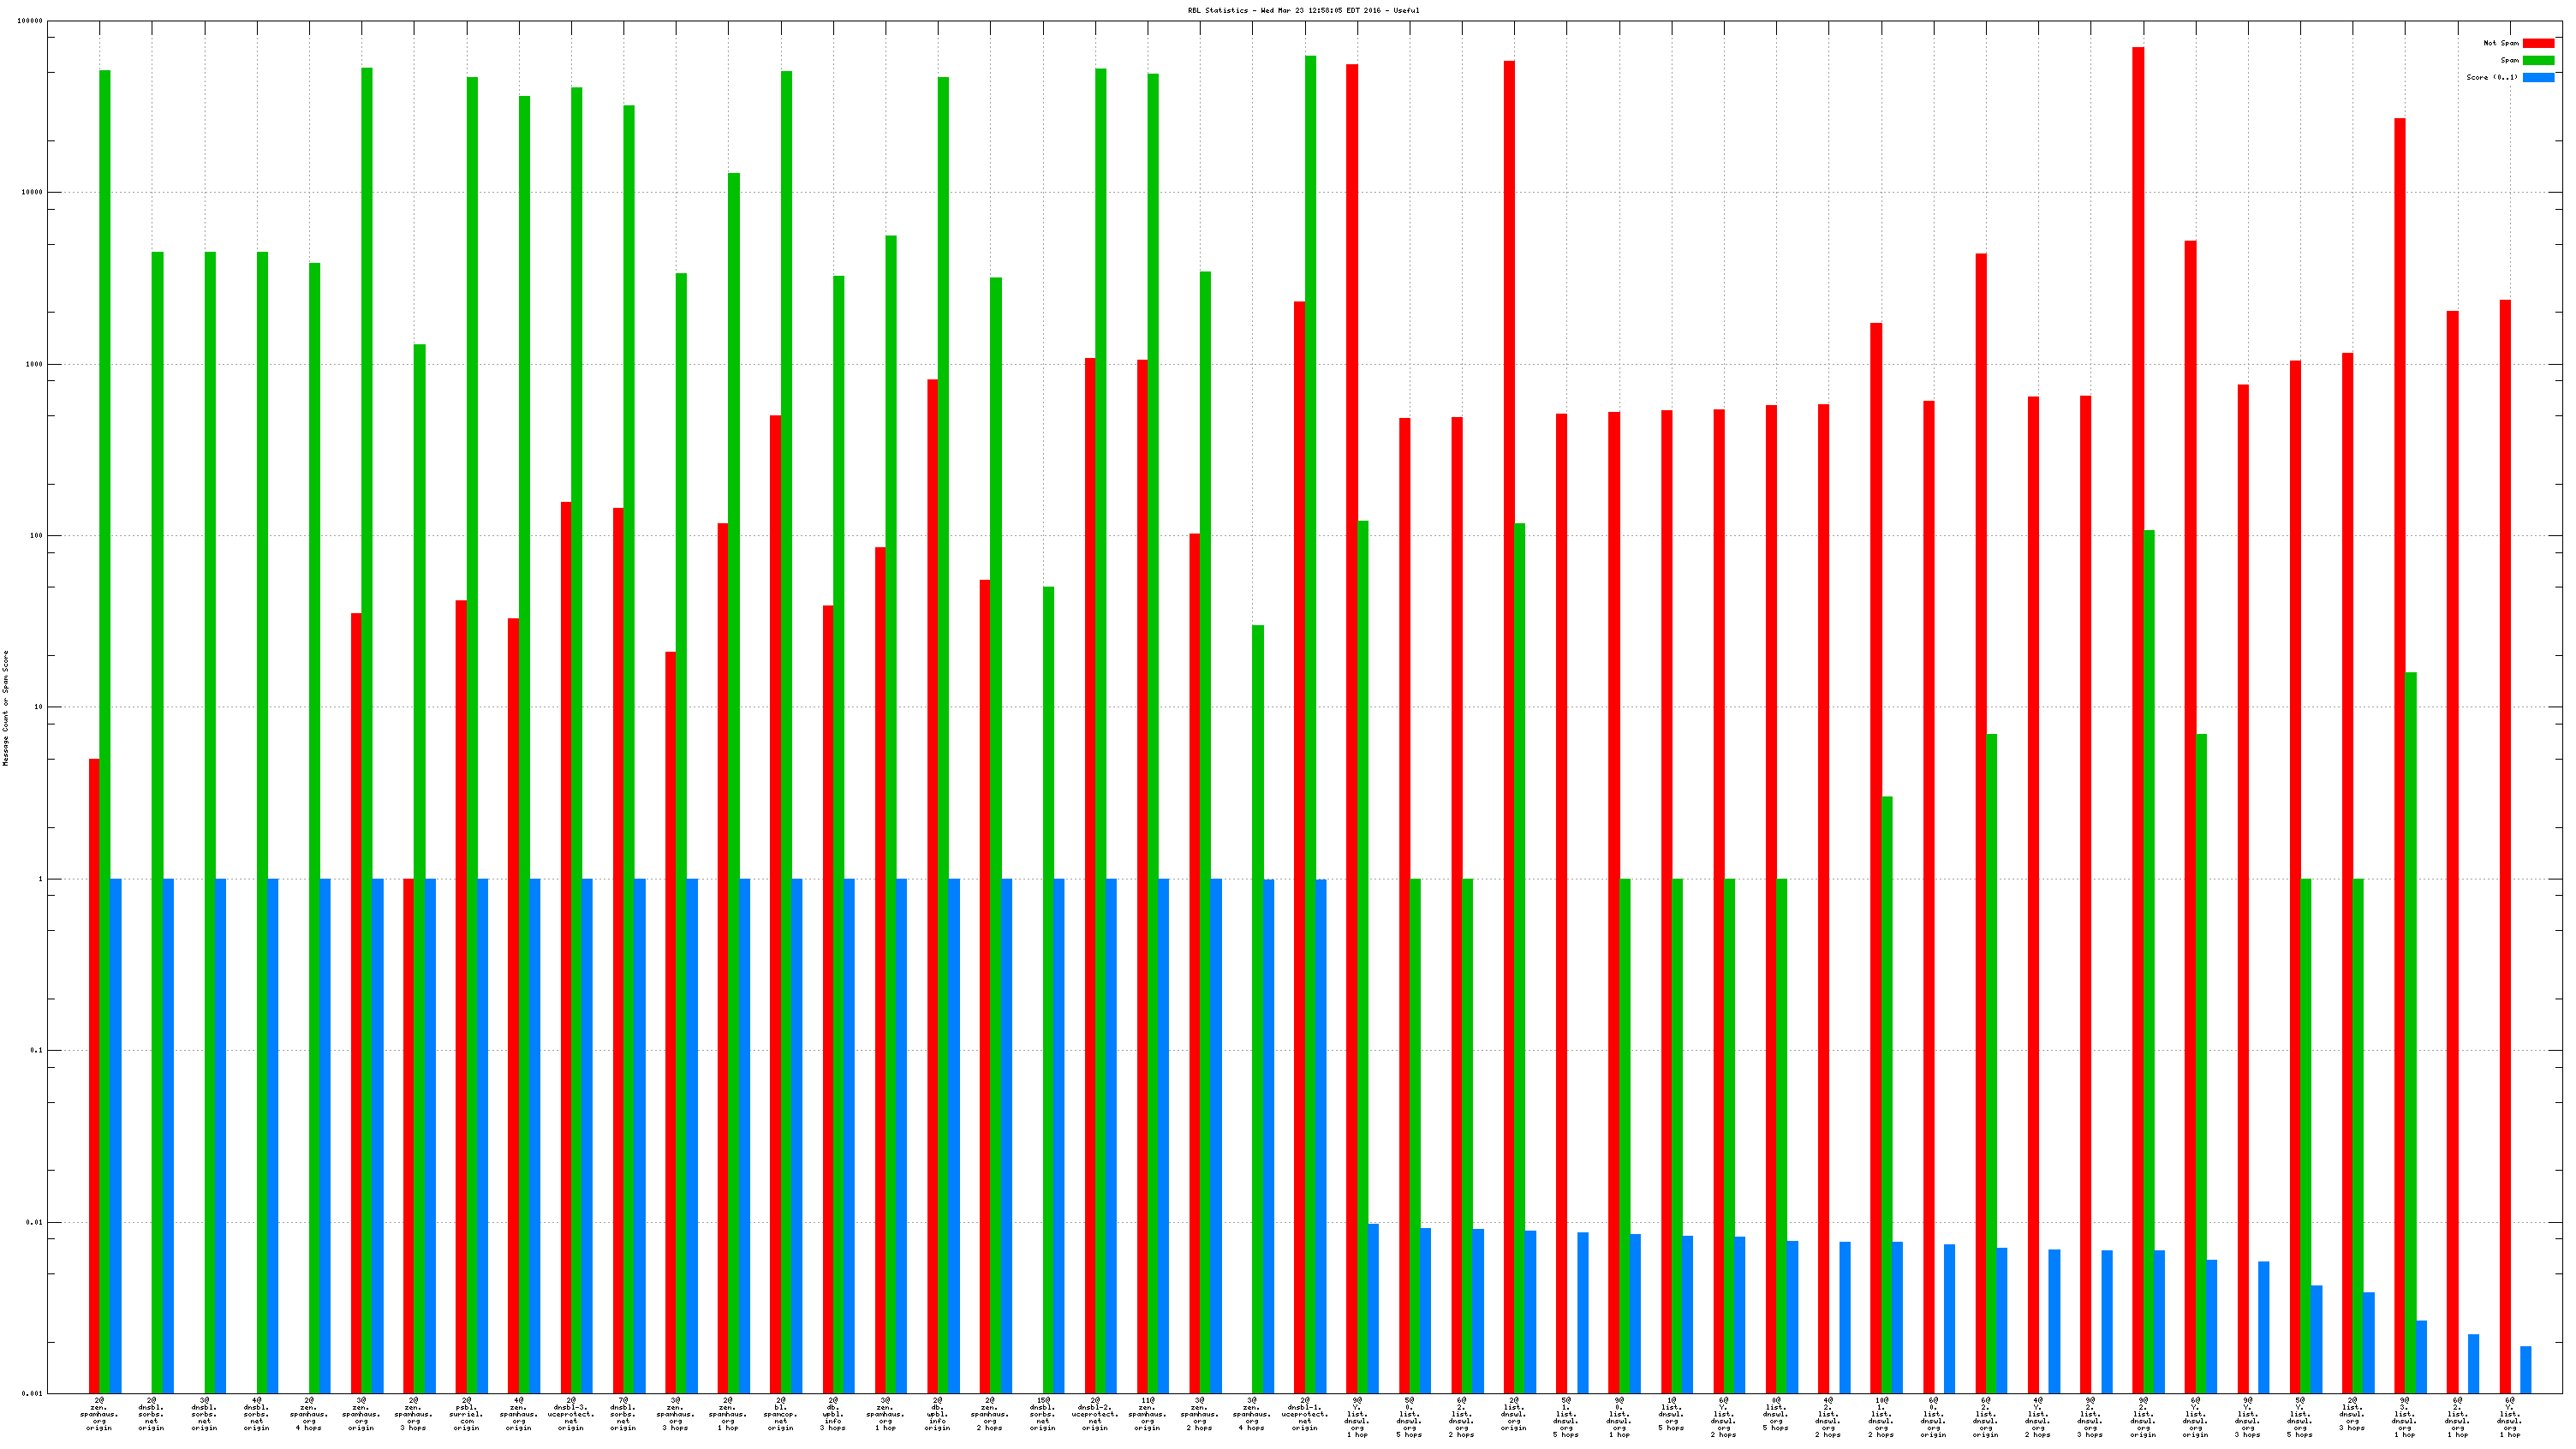Click the 10000 y-axis tick label
The height and width of the screenshot is (1449, 2576).
(32, 192)
